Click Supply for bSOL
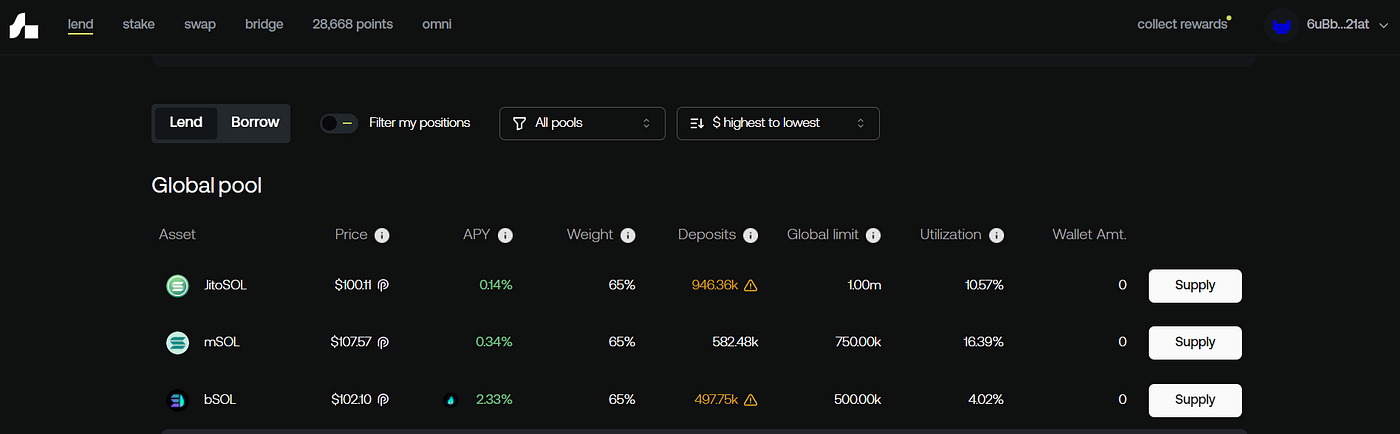The width and height of the screenshot is (1400, 434). [x=1195, y=399]
